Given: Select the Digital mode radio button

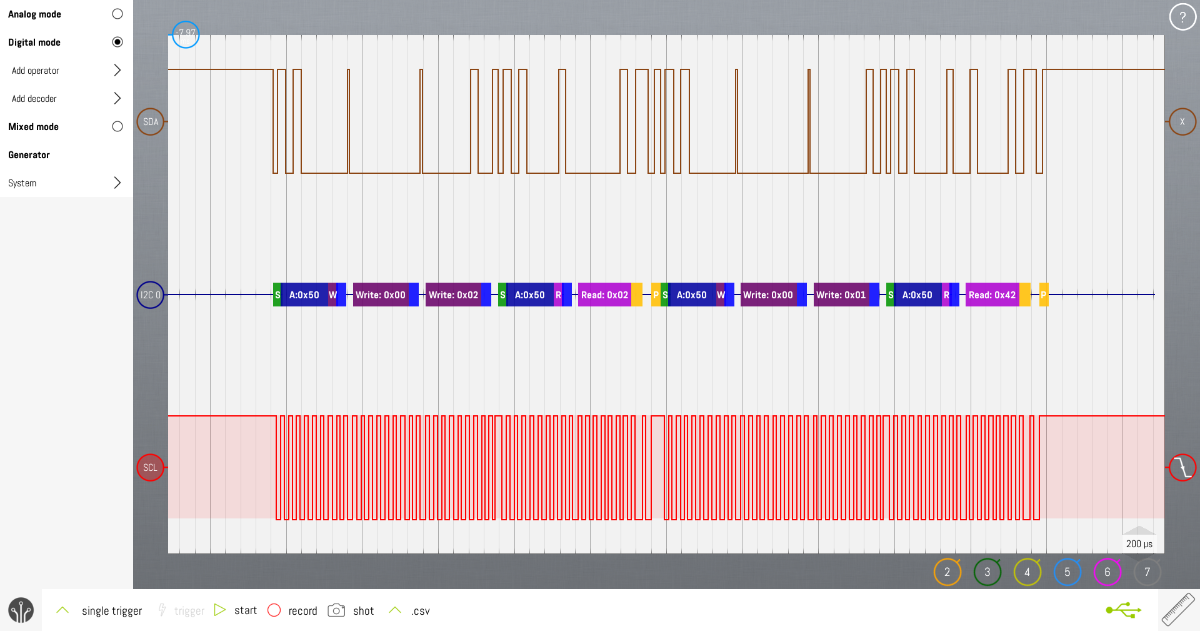Looking at the screenshot, I should coord(117,43).
